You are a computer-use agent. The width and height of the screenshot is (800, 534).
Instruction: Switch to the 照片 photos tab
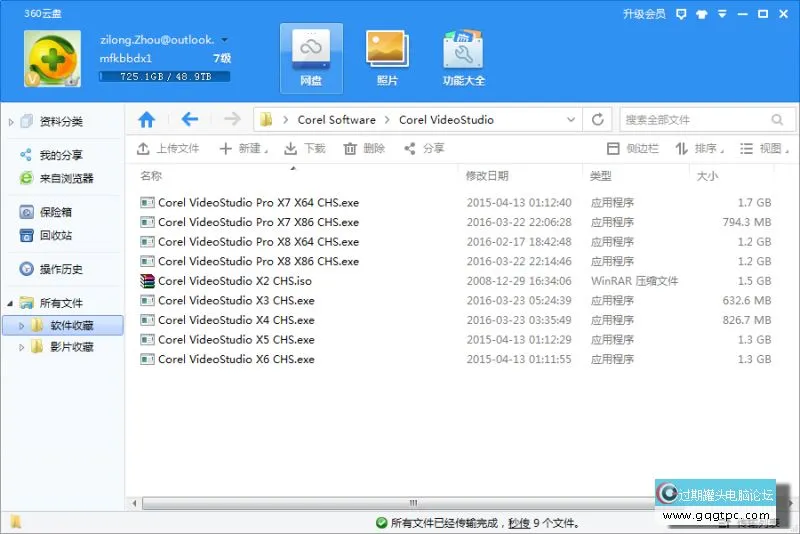(387, 58)
